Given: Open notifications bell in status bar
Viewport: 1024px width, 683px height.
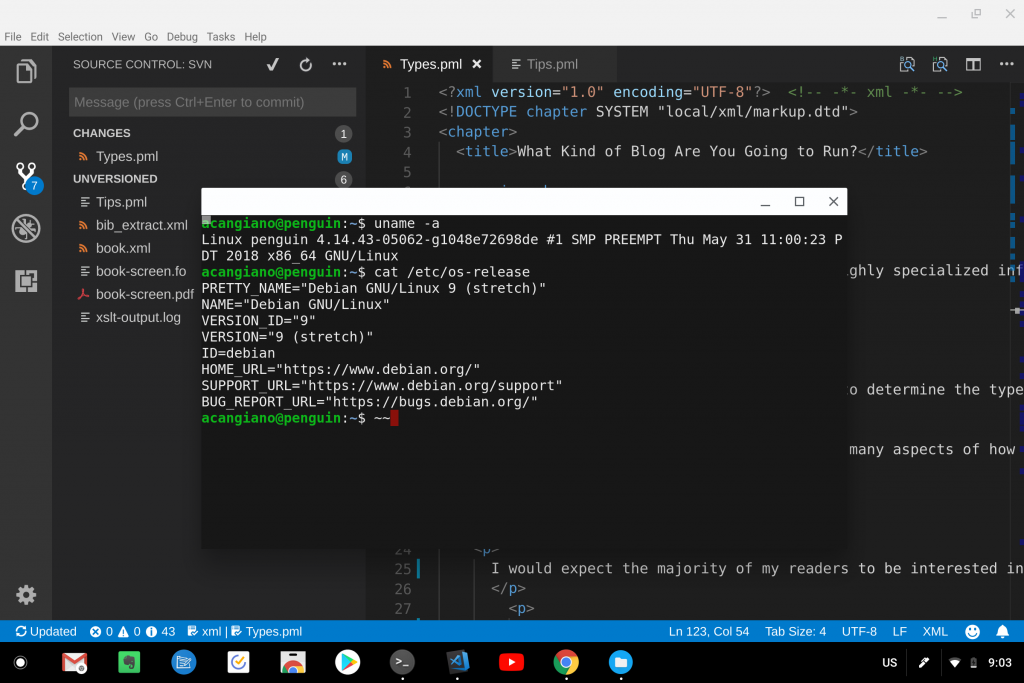Looking at the screenshot, I should [x=1002, y=631].
